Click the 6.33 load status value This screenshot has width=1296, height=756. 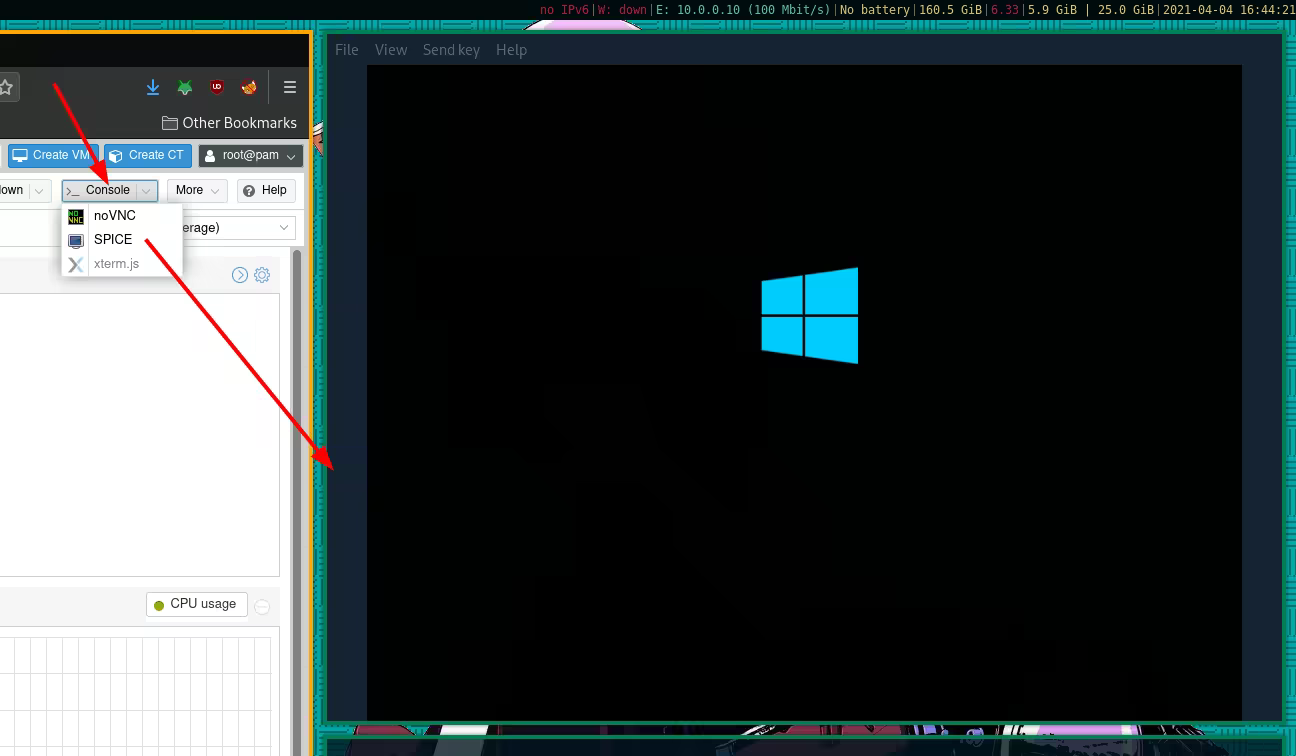1005,10
